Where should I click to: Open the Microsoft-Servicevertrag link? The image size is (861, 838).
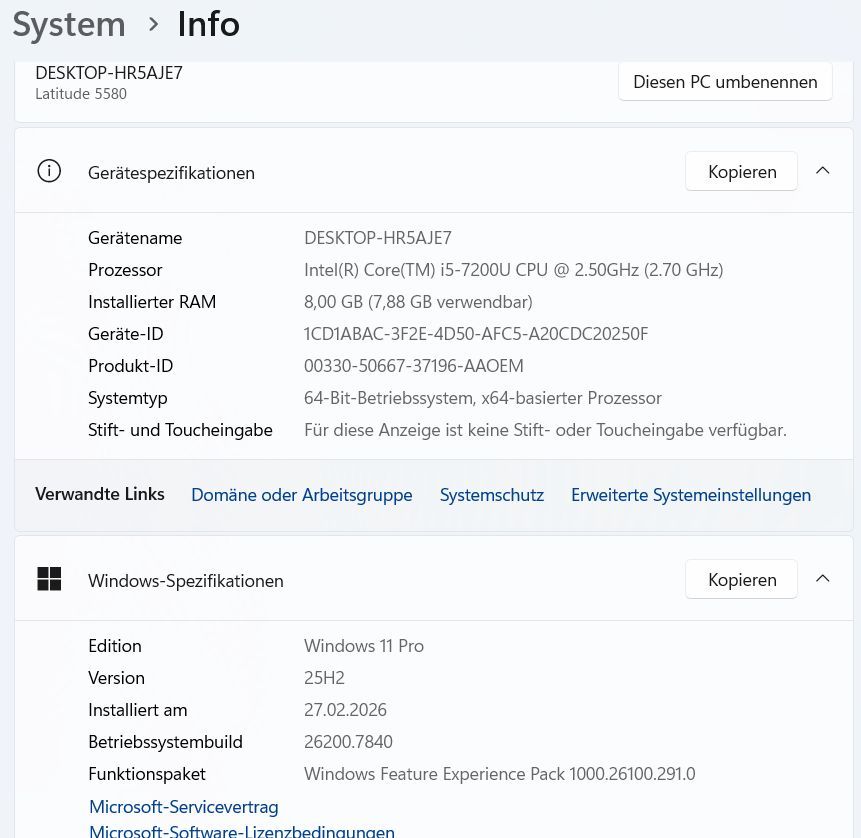[x=184, y=806]
